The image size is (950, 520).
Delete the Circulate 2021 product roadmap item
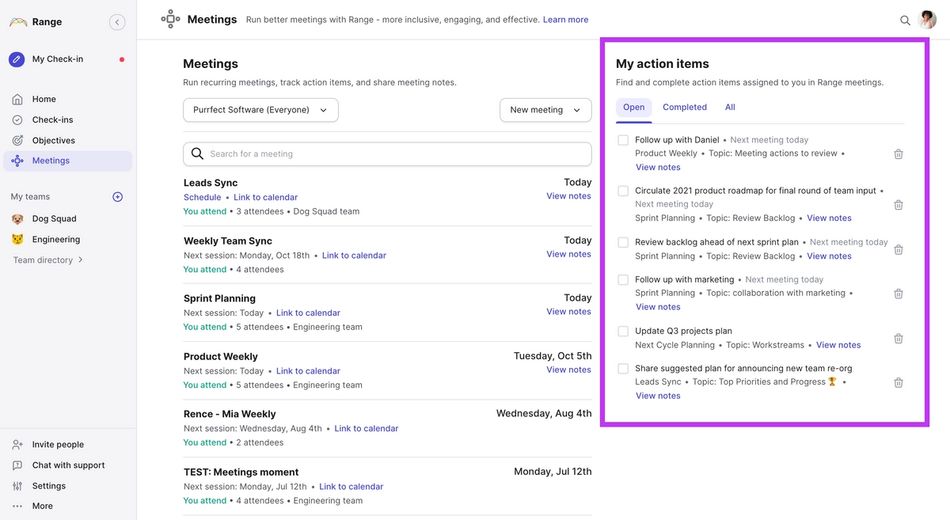899,205
